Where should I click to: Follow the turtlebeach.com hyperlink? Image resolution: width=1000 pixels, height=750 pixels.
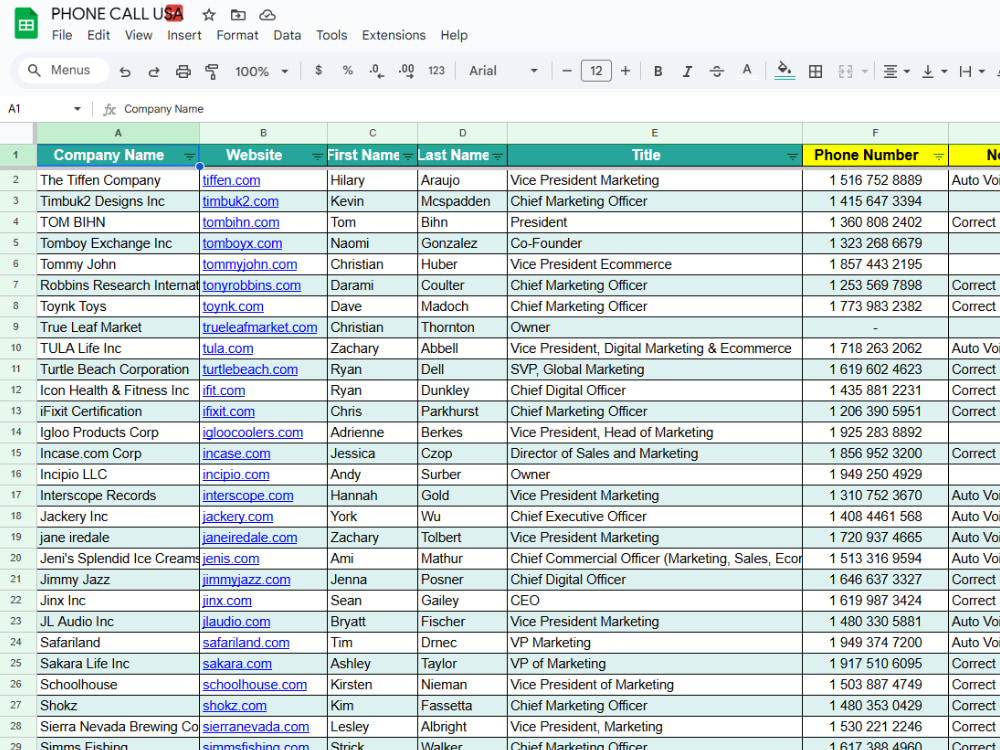point(250,370)
